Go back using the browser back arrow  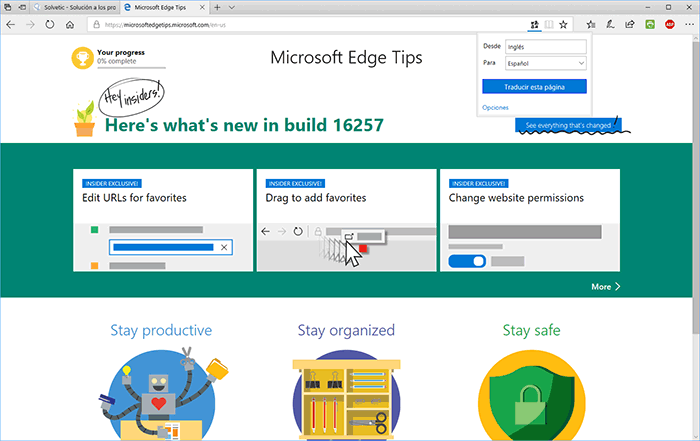pos(11,25)
